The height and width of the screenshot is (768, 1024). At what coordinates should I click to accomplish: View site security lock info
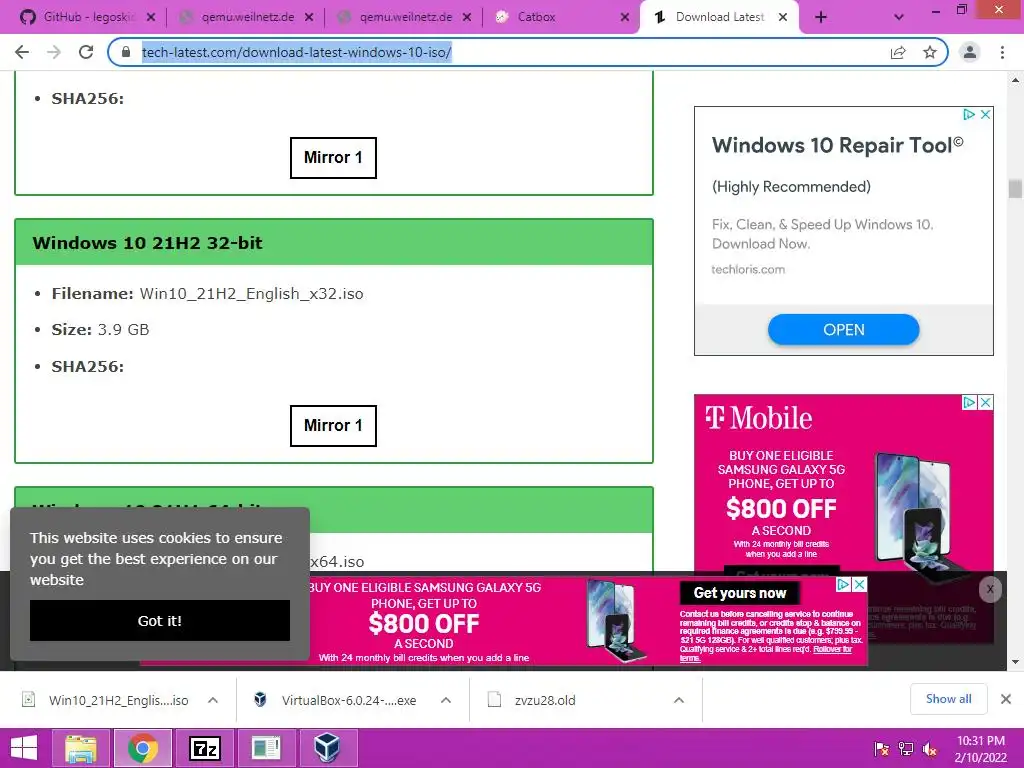pyautogui.click(x=126, y=52)
